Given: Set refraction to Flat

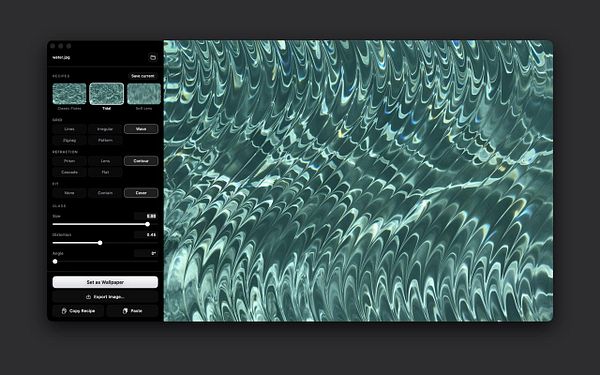Looking at the screenshot, I should point(105,173).
